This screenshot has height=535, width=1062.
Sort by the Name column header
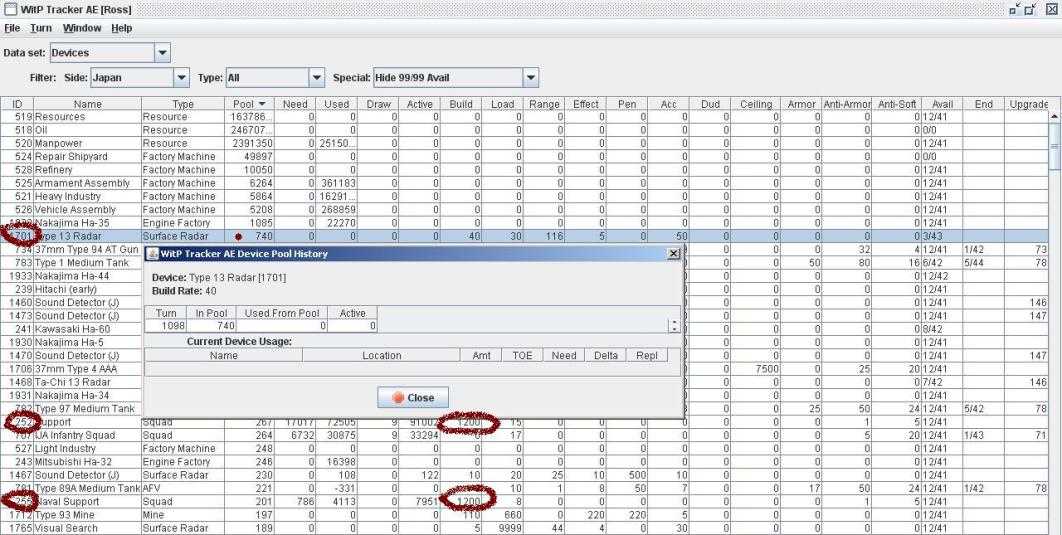pyautogui.click(x=87, y=104)
